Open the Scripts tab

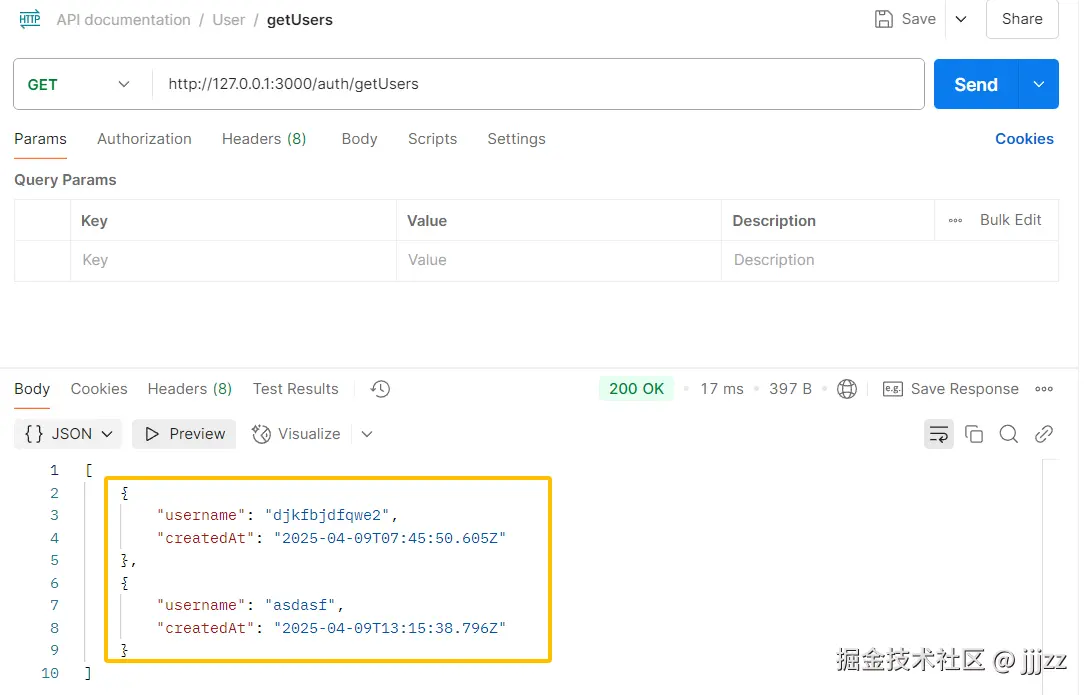coord(433,139)
